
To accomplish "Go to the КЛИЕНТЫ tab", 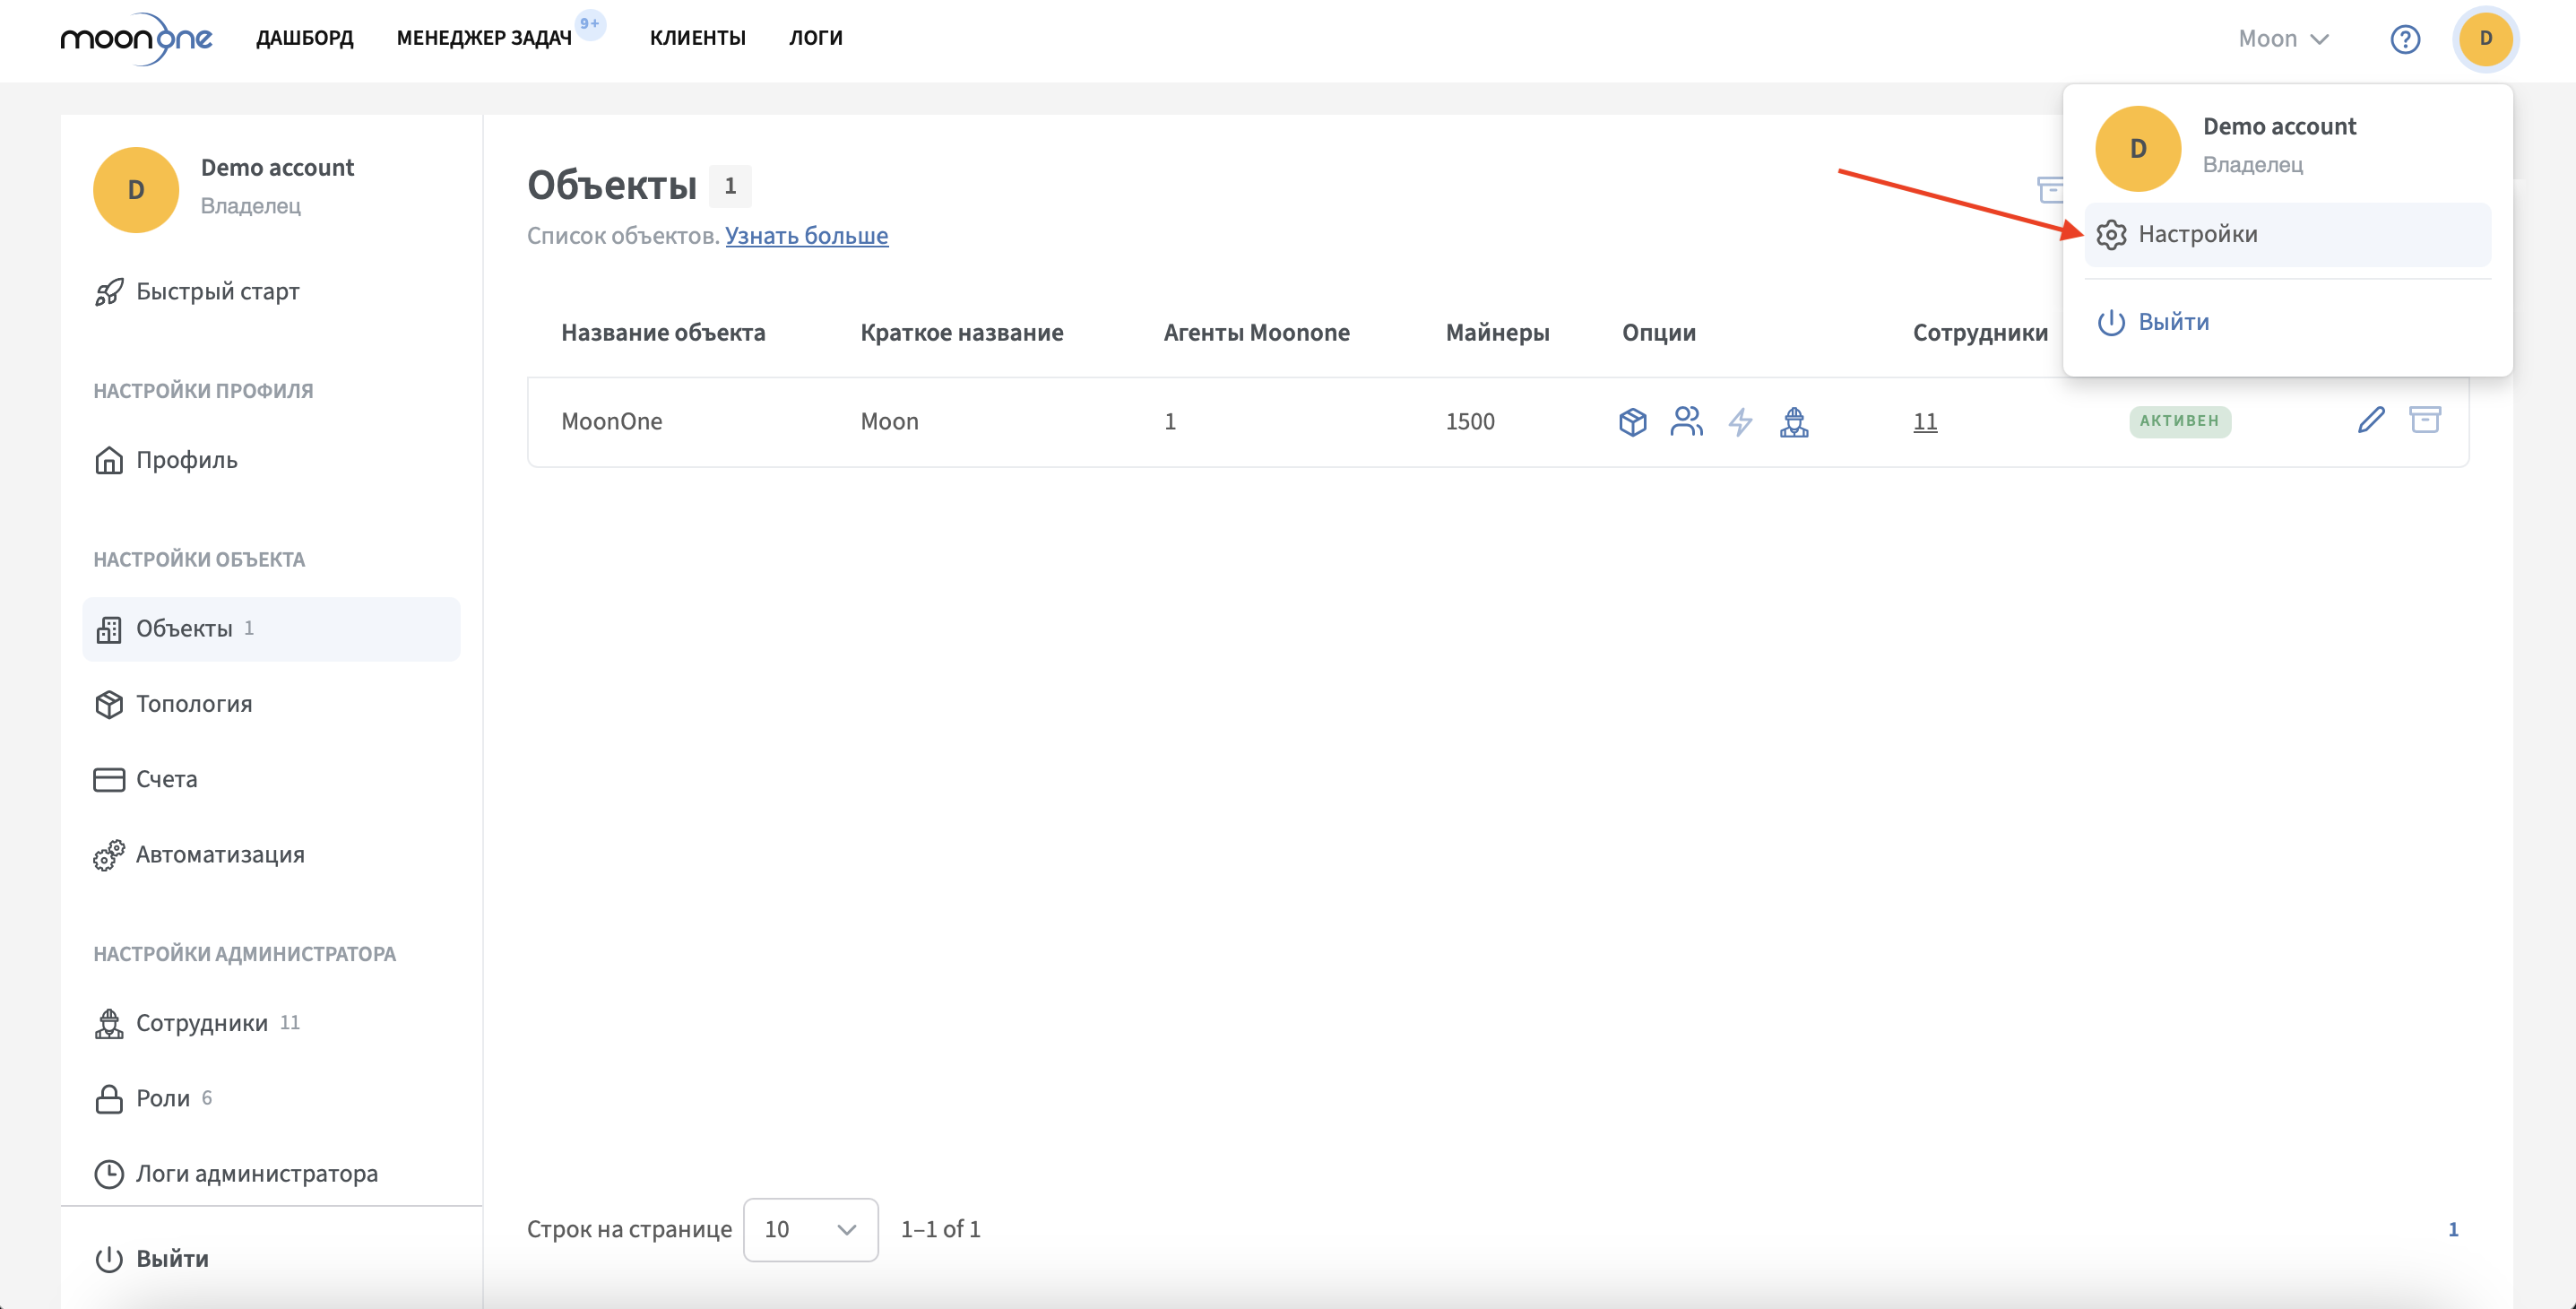I will (697, 38).
